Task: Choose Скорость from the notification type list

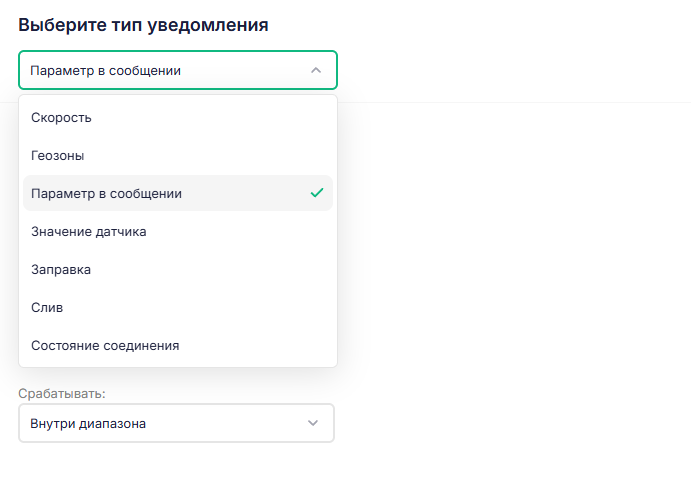Action: [x=178, y=118]
